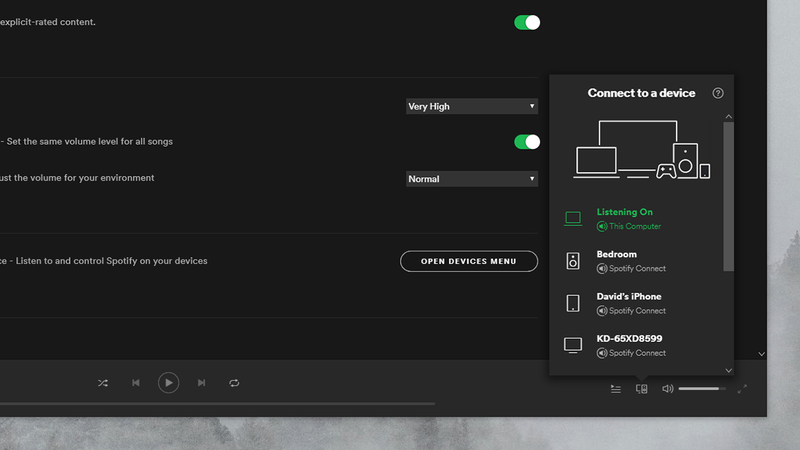Toggle shuffle playback
Screen dimensions: 800x450
[x=103, y=383]
